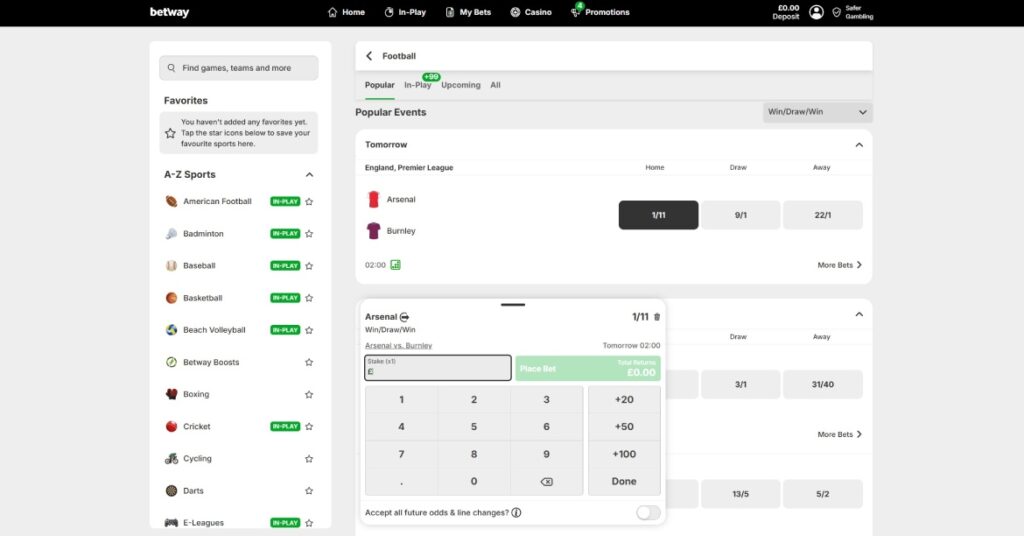Open More Bets for Arsenal vs Burnley

[840, 265]
